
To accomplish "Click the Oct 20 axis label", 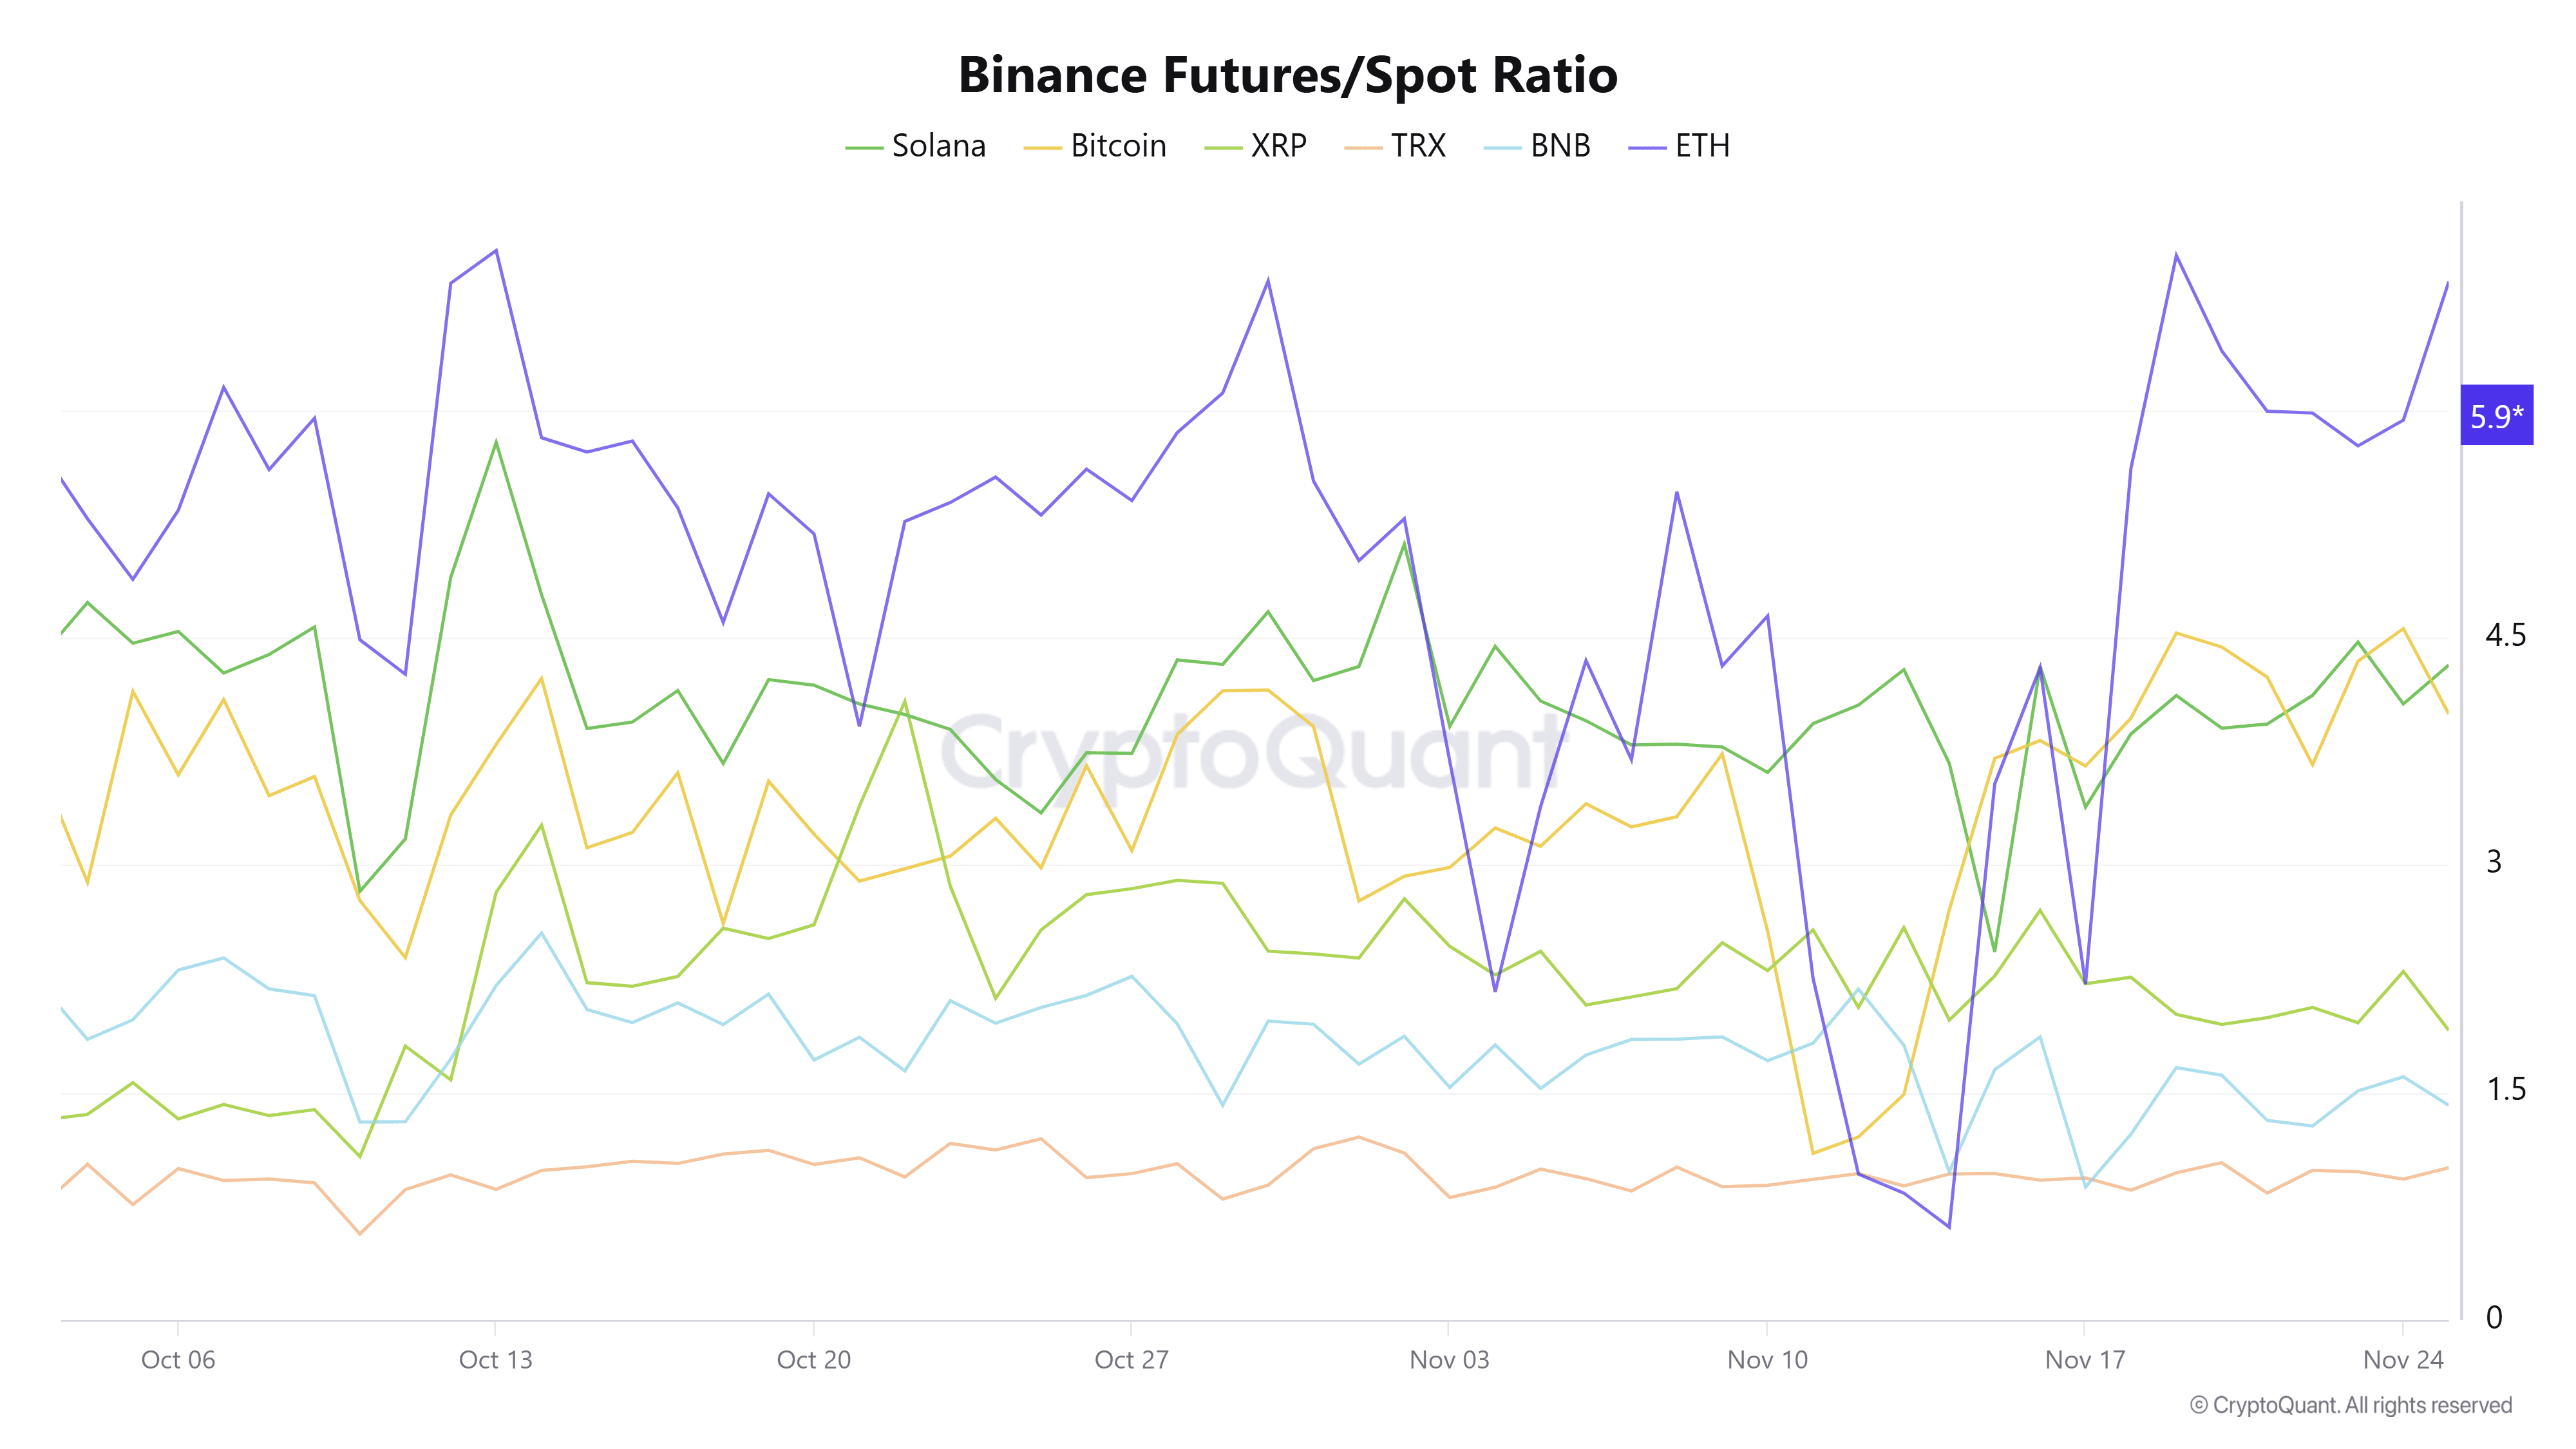I will pos(814,1360).
